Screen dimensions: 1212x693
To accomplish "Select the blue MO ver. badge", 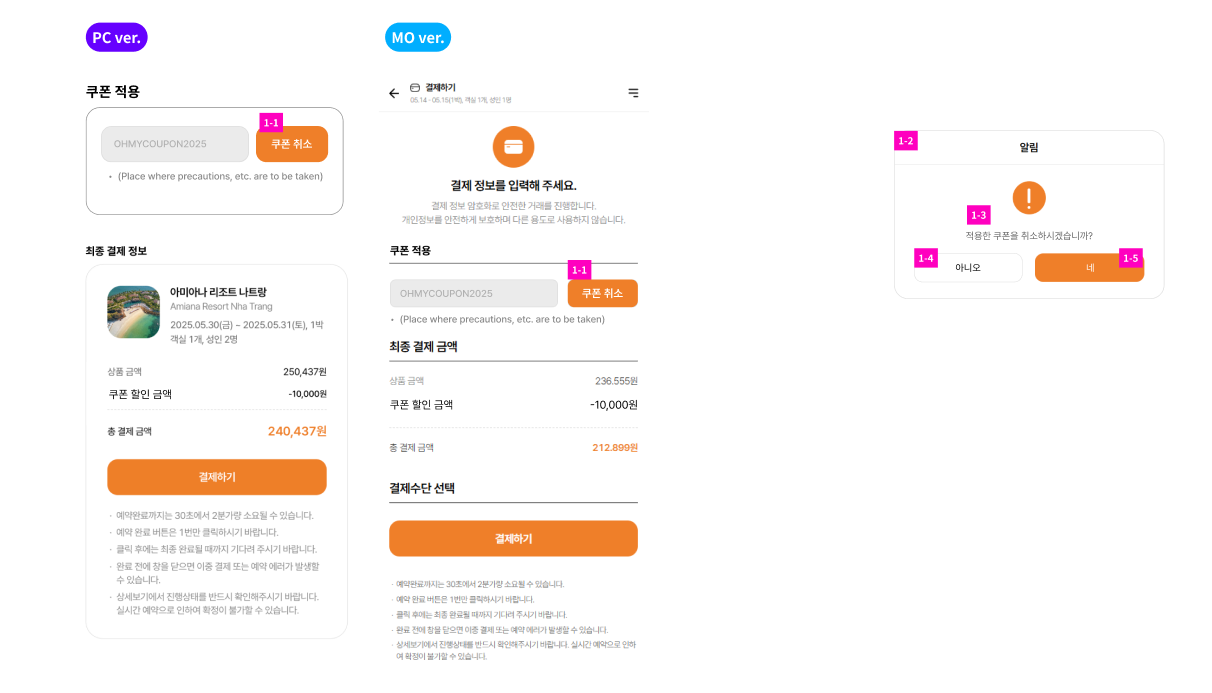I will pyautogui.click(x=418, y=38).
